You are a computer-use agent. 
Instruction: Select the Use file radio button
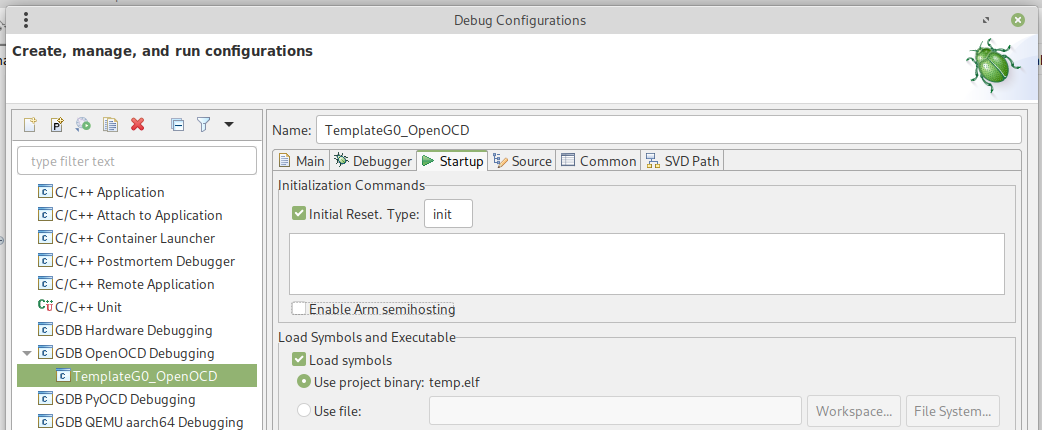click(x=304, y=410)
